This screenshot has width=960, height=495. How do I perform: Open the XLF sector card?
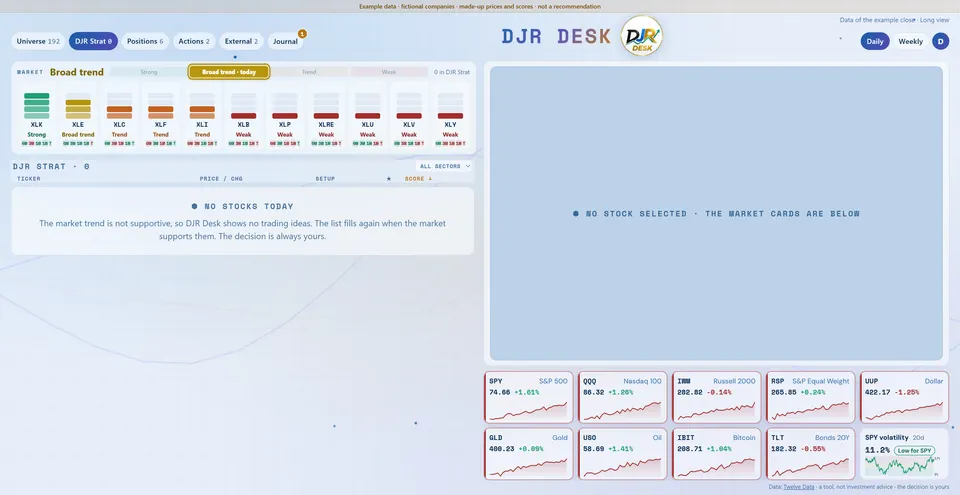[x=160, y=116]
